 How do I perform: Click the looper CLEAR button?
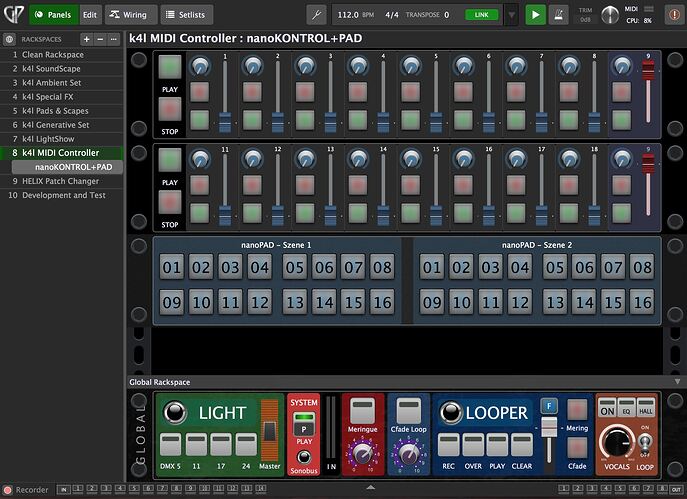click(x=522, y=444)
